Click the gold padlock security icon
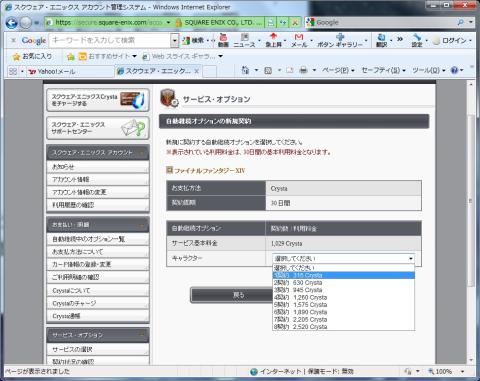This screenshot has height=381, width=480. coord(179,22)
